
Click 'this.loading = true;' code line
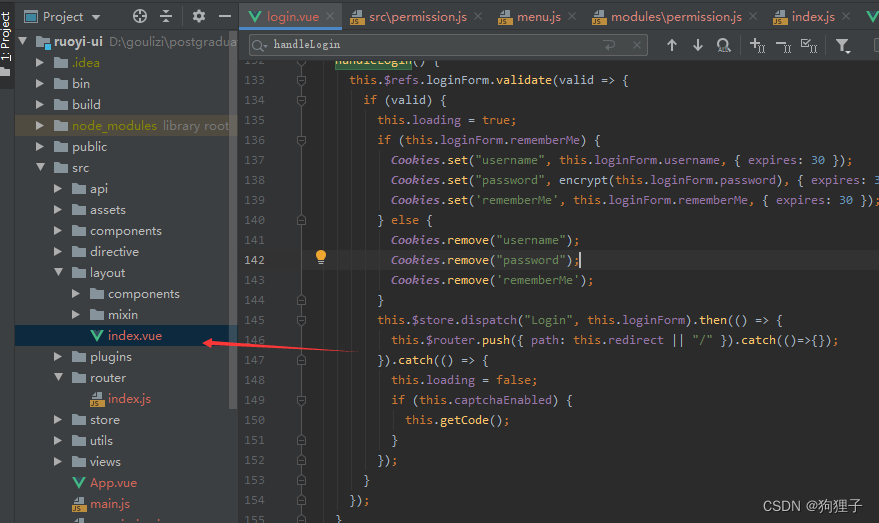tap(446, 120)
